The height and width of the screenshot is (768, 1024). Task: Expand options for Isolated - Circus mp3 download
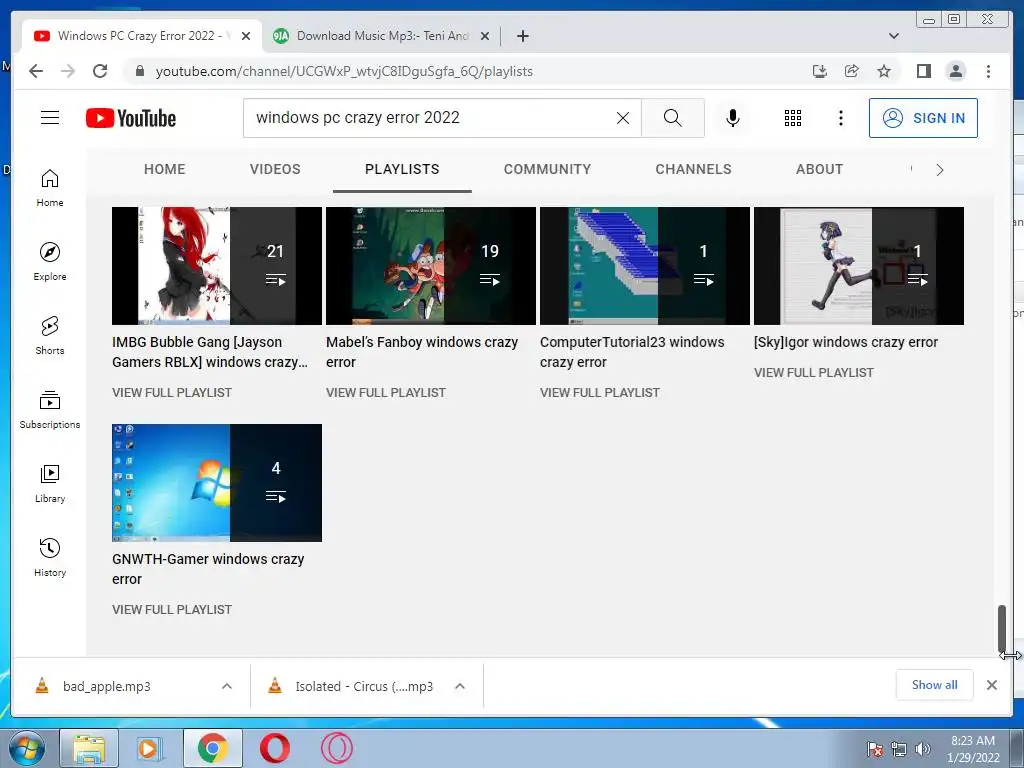pyautogui.click(x=460, y=686)
